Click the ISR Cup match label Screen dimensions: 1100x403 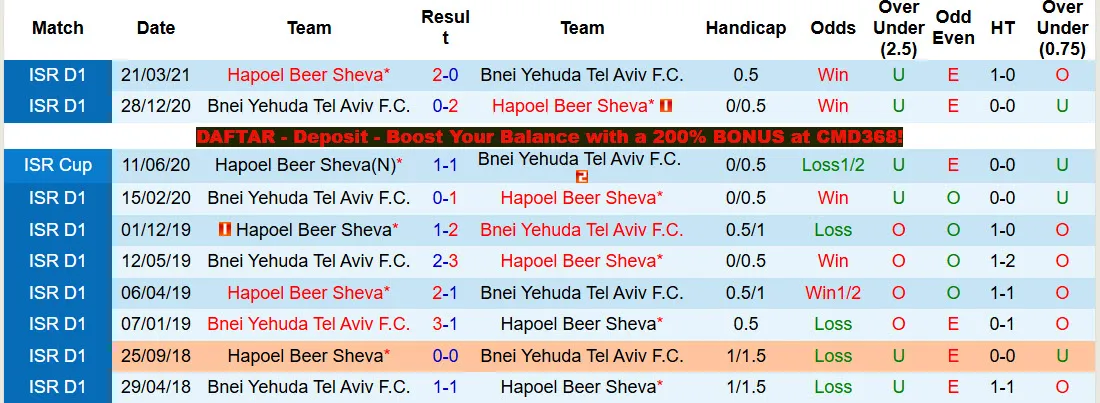[x=58, y=166]
